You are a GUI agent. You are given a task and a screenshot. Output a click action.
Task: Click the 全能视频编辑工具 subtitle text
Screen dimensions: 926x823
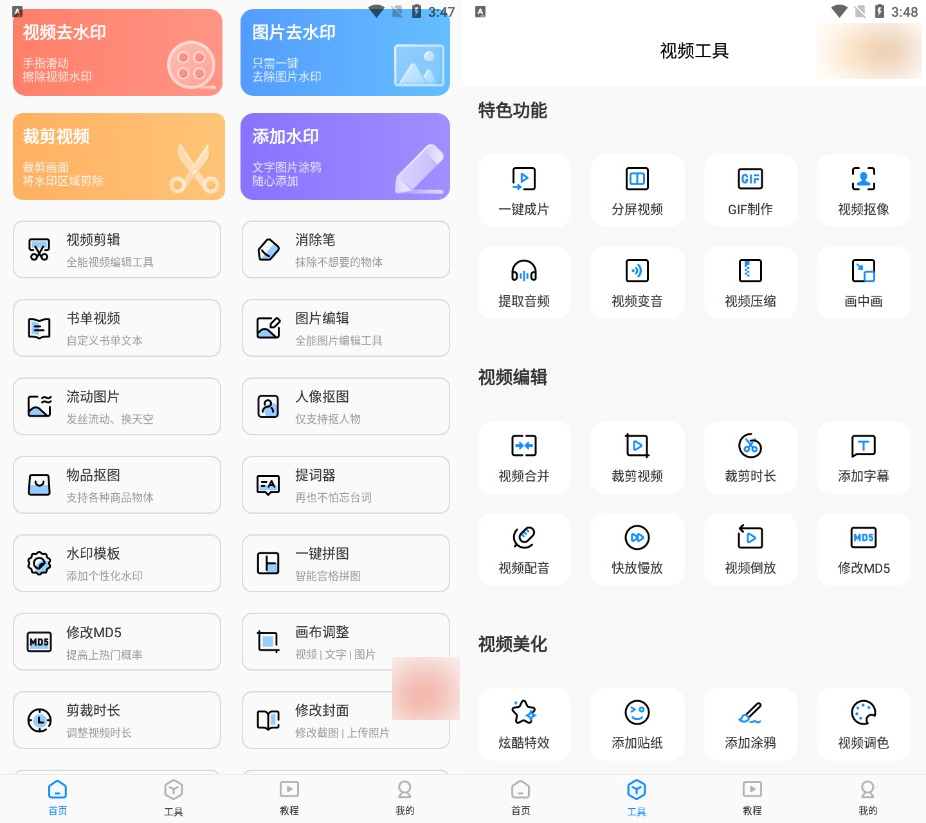110,262
